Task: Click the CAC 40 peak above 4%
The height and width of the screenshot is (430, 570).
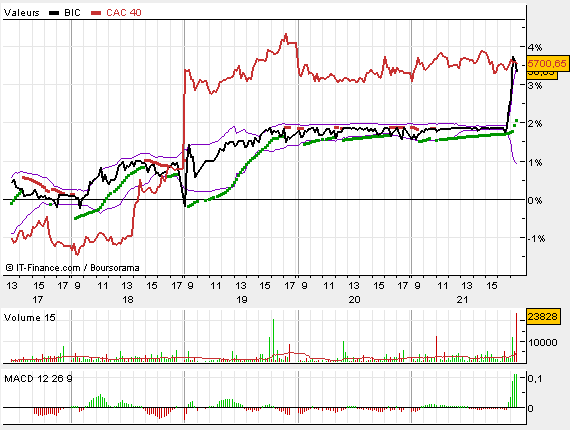Action: (286, 35)
